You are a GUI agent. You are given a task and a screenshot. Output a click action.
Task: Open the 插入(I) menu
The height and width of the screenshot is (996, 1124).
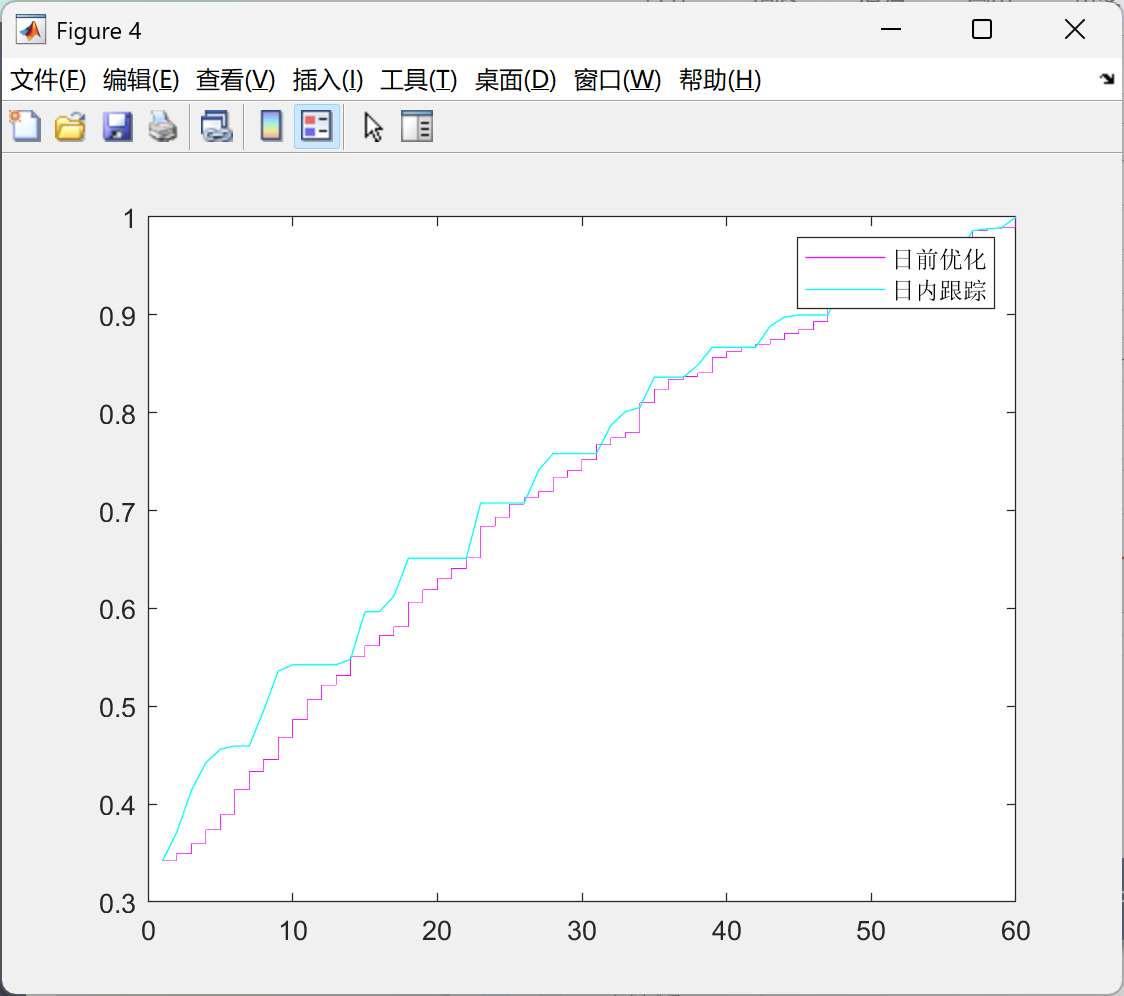(x=328, y=80)
